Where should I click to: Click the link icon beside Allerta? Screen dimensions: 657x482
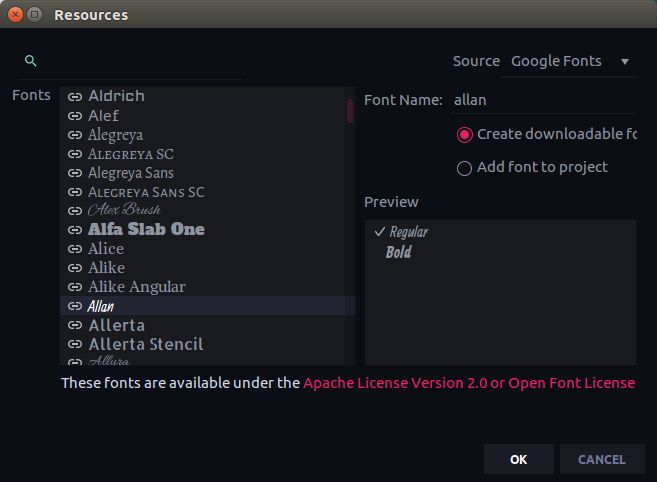(x=75, y=325)
